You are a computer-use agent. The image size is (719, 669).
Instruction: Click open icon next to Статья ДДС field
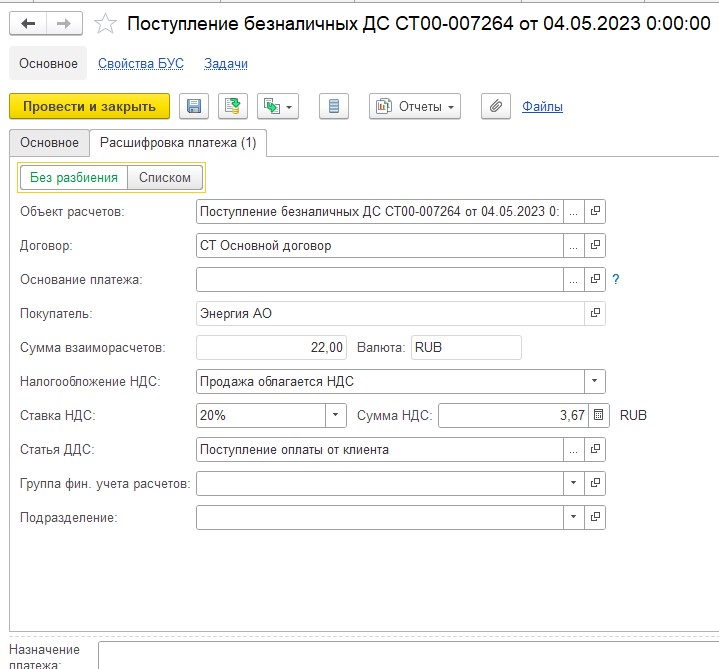[595, 449]
